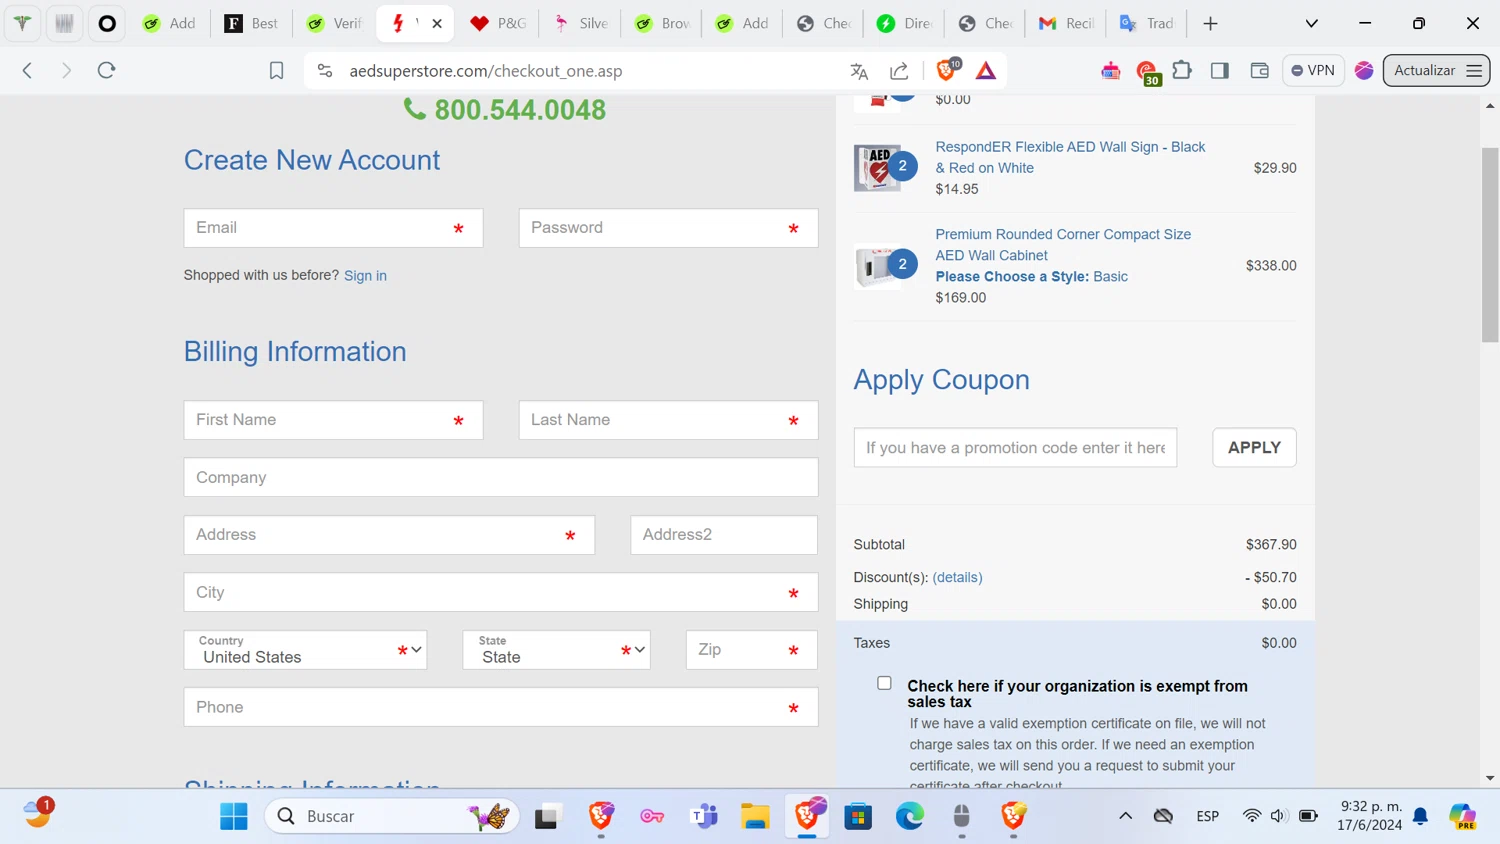This screenshot has height=844, width=1500.
Task: Reload the page
Action: [x=107, y=70]
